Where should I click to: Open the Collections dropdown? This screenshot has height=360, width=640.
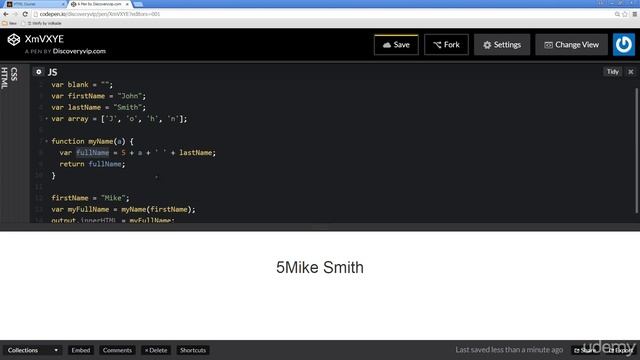[x=33, y=350]
